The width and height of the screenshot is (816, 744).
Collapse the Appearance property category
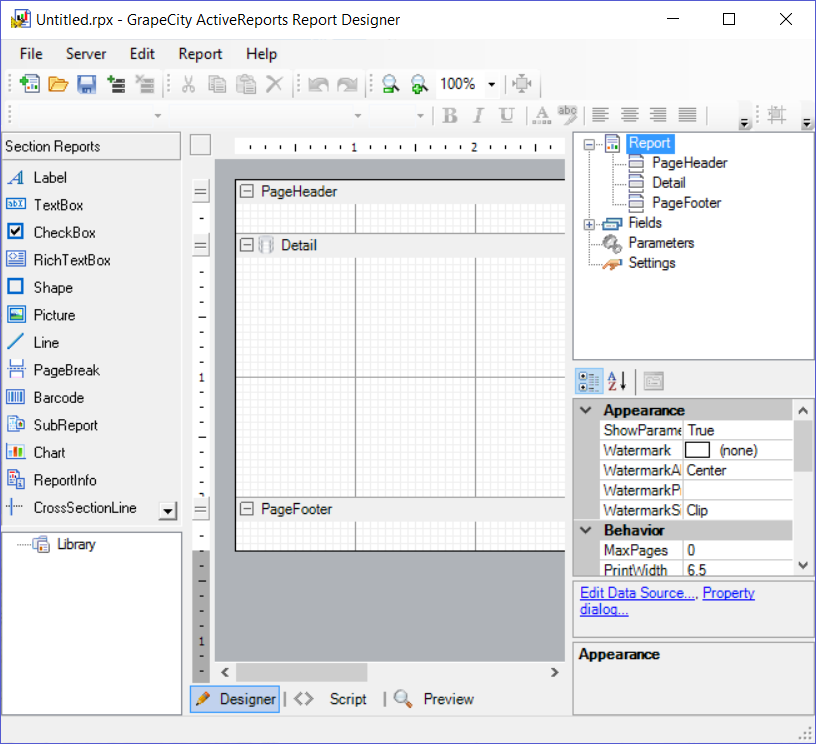coord(586,411)
